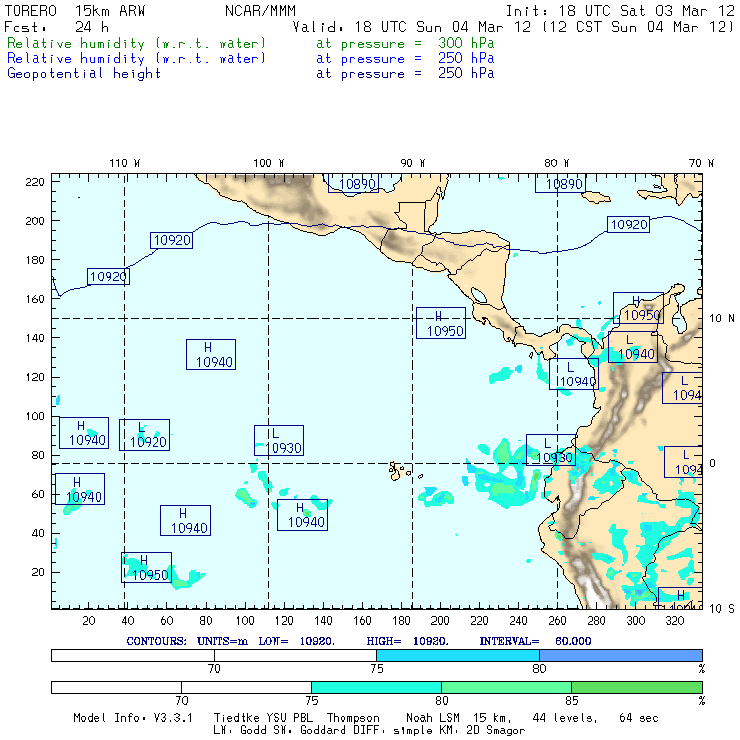
Task: Click the '100 W' longitude label
Action: point(269,163)
